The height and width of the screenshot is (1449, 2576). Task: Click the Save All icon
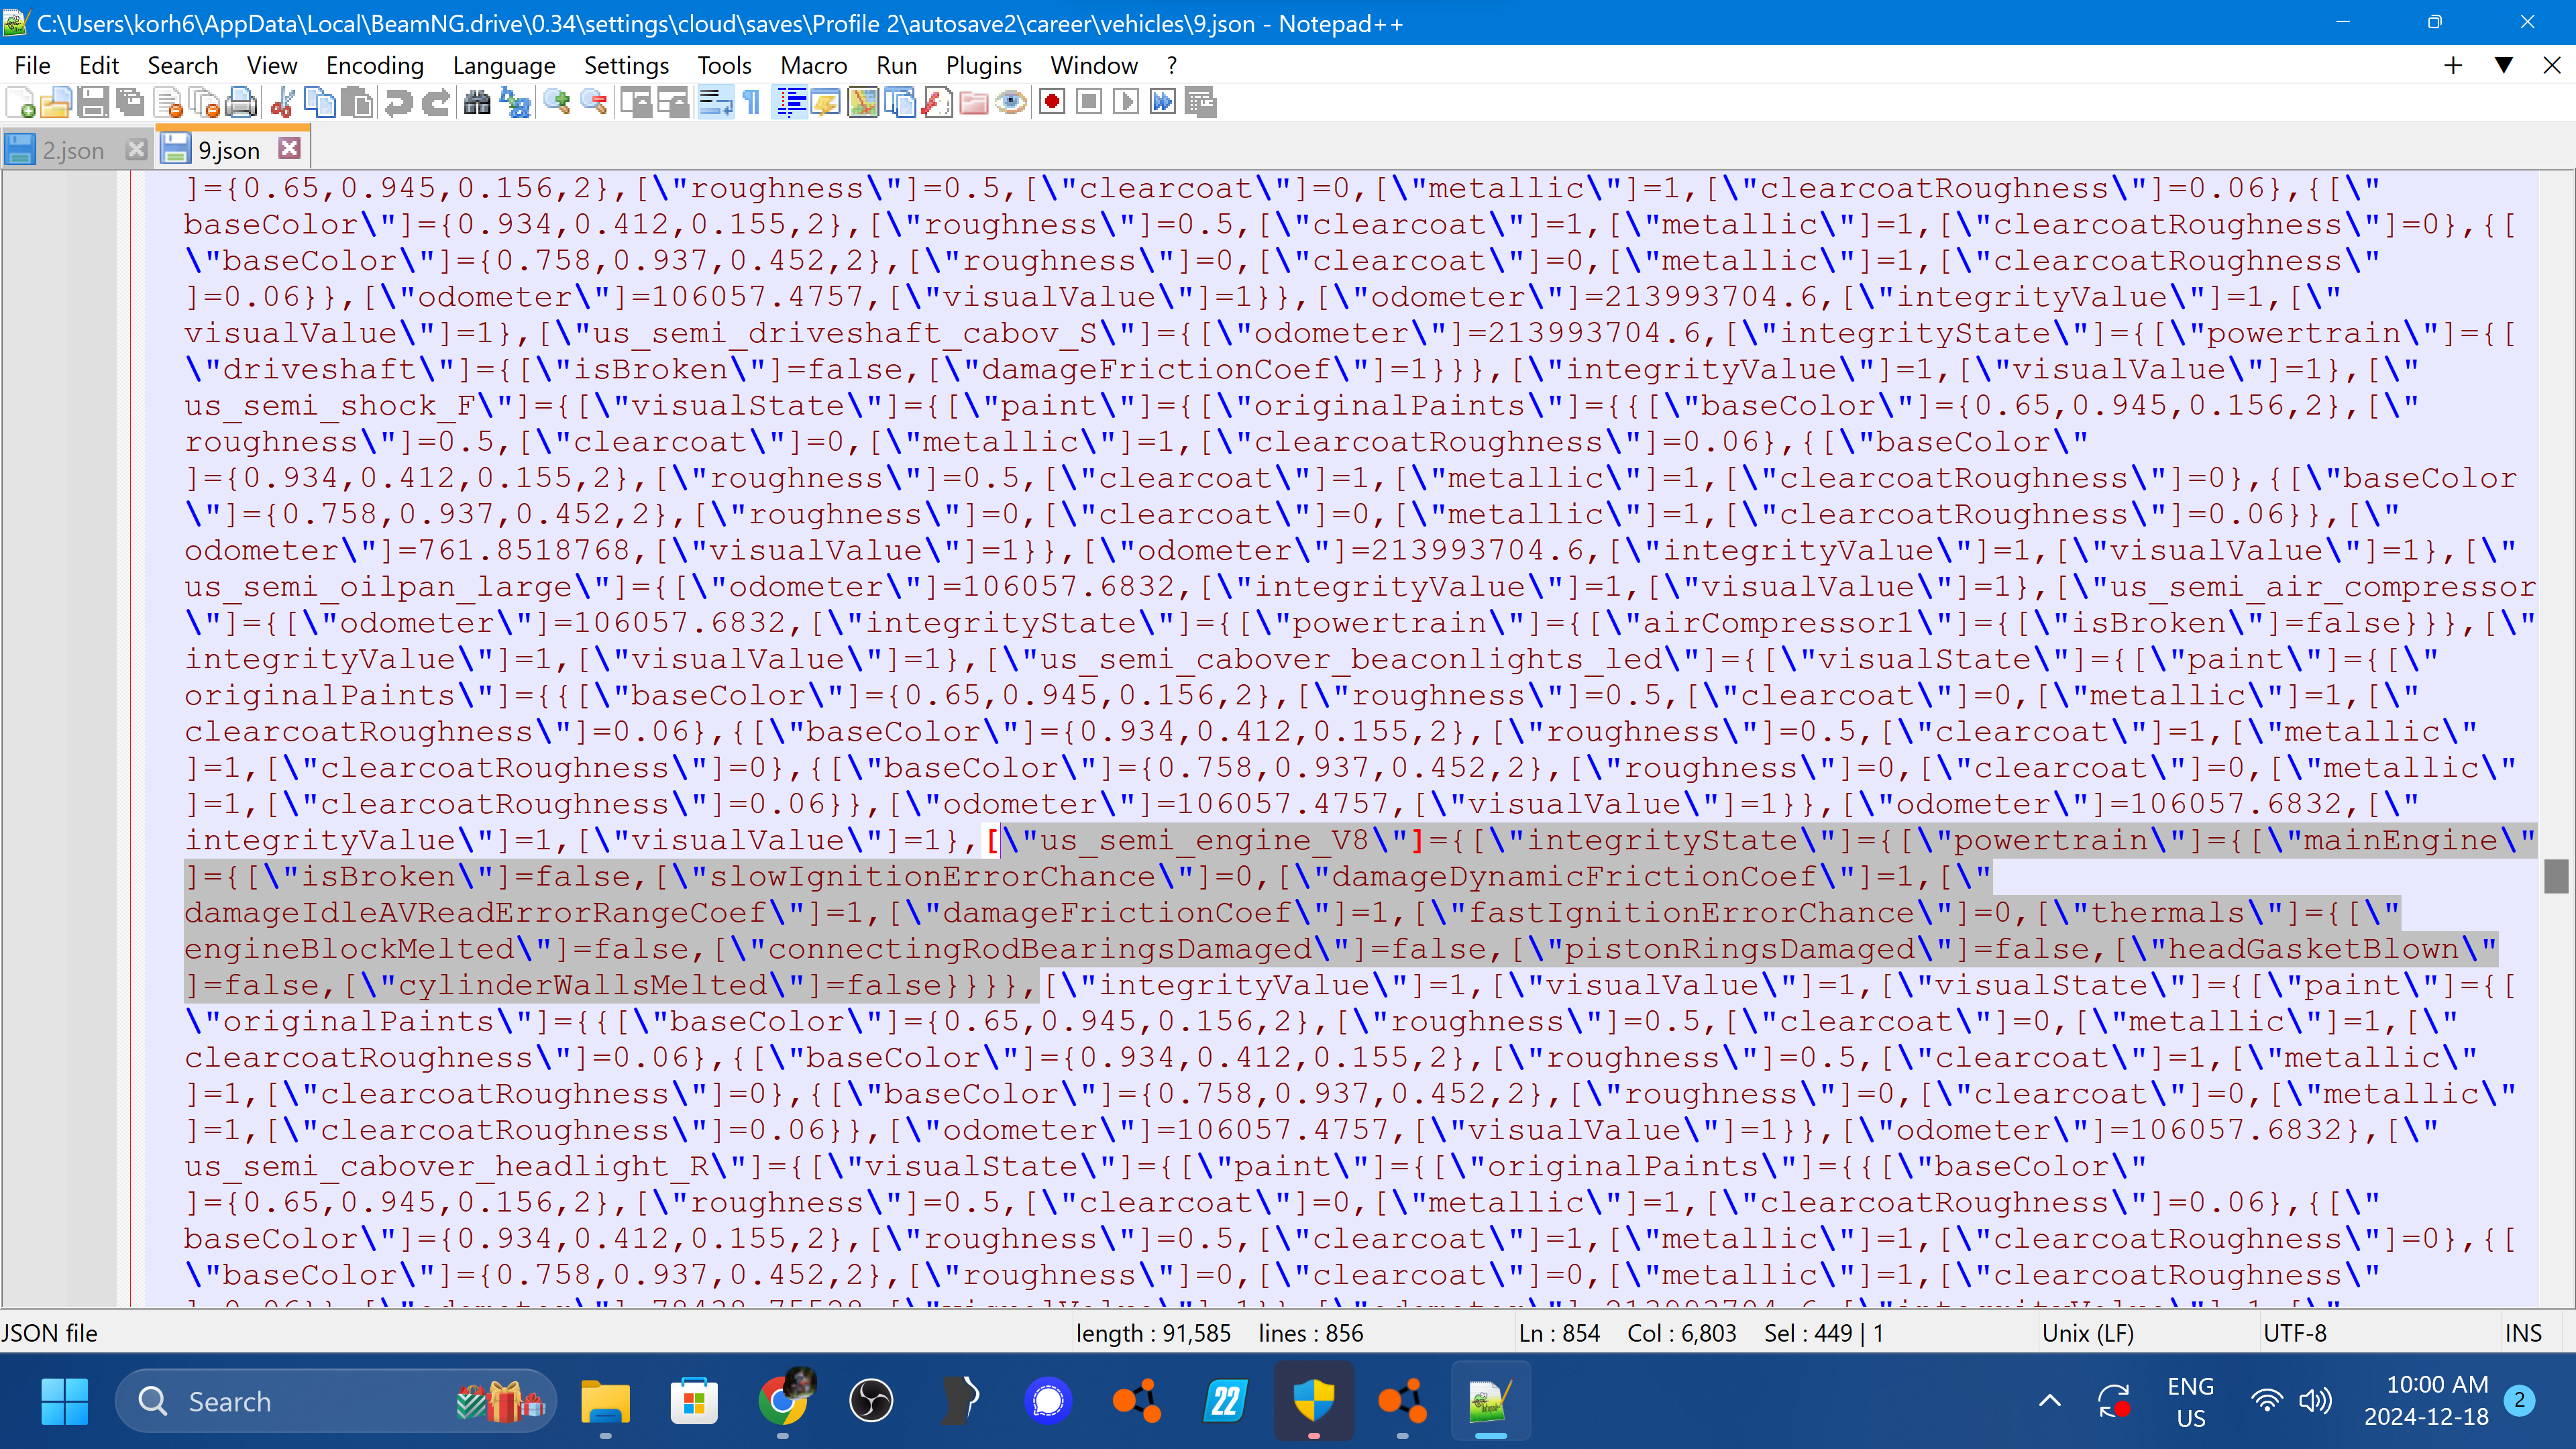click(130, 102)
